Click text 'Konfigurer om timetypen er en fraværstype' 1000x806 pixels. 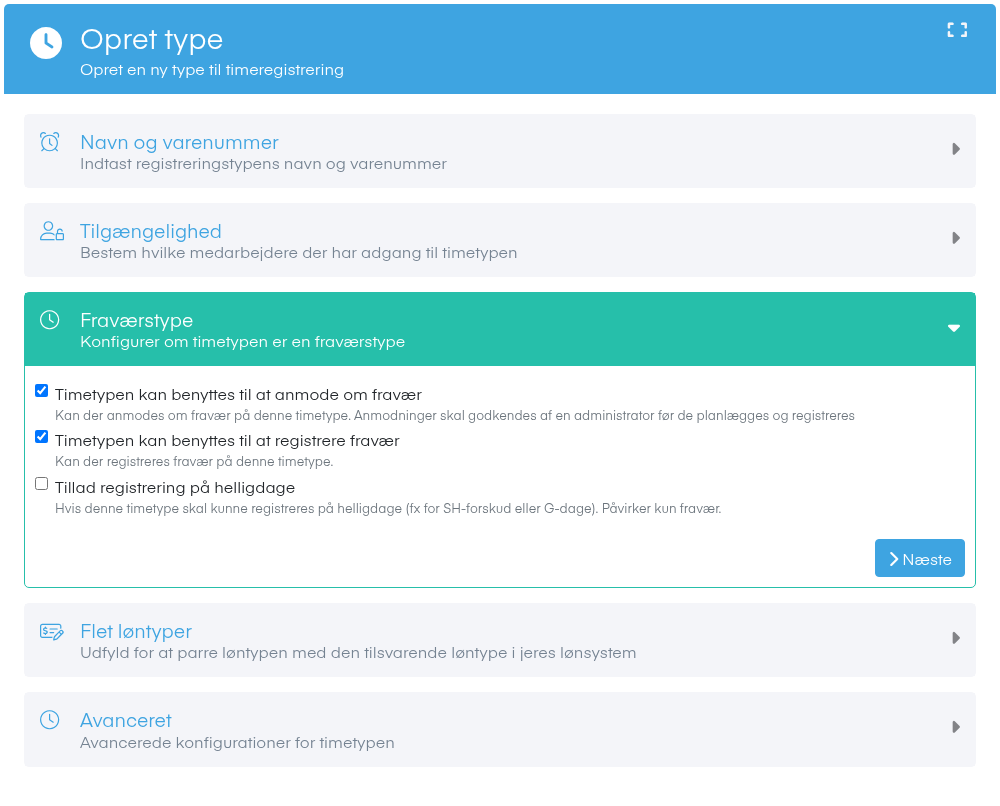tap(242, 342)
